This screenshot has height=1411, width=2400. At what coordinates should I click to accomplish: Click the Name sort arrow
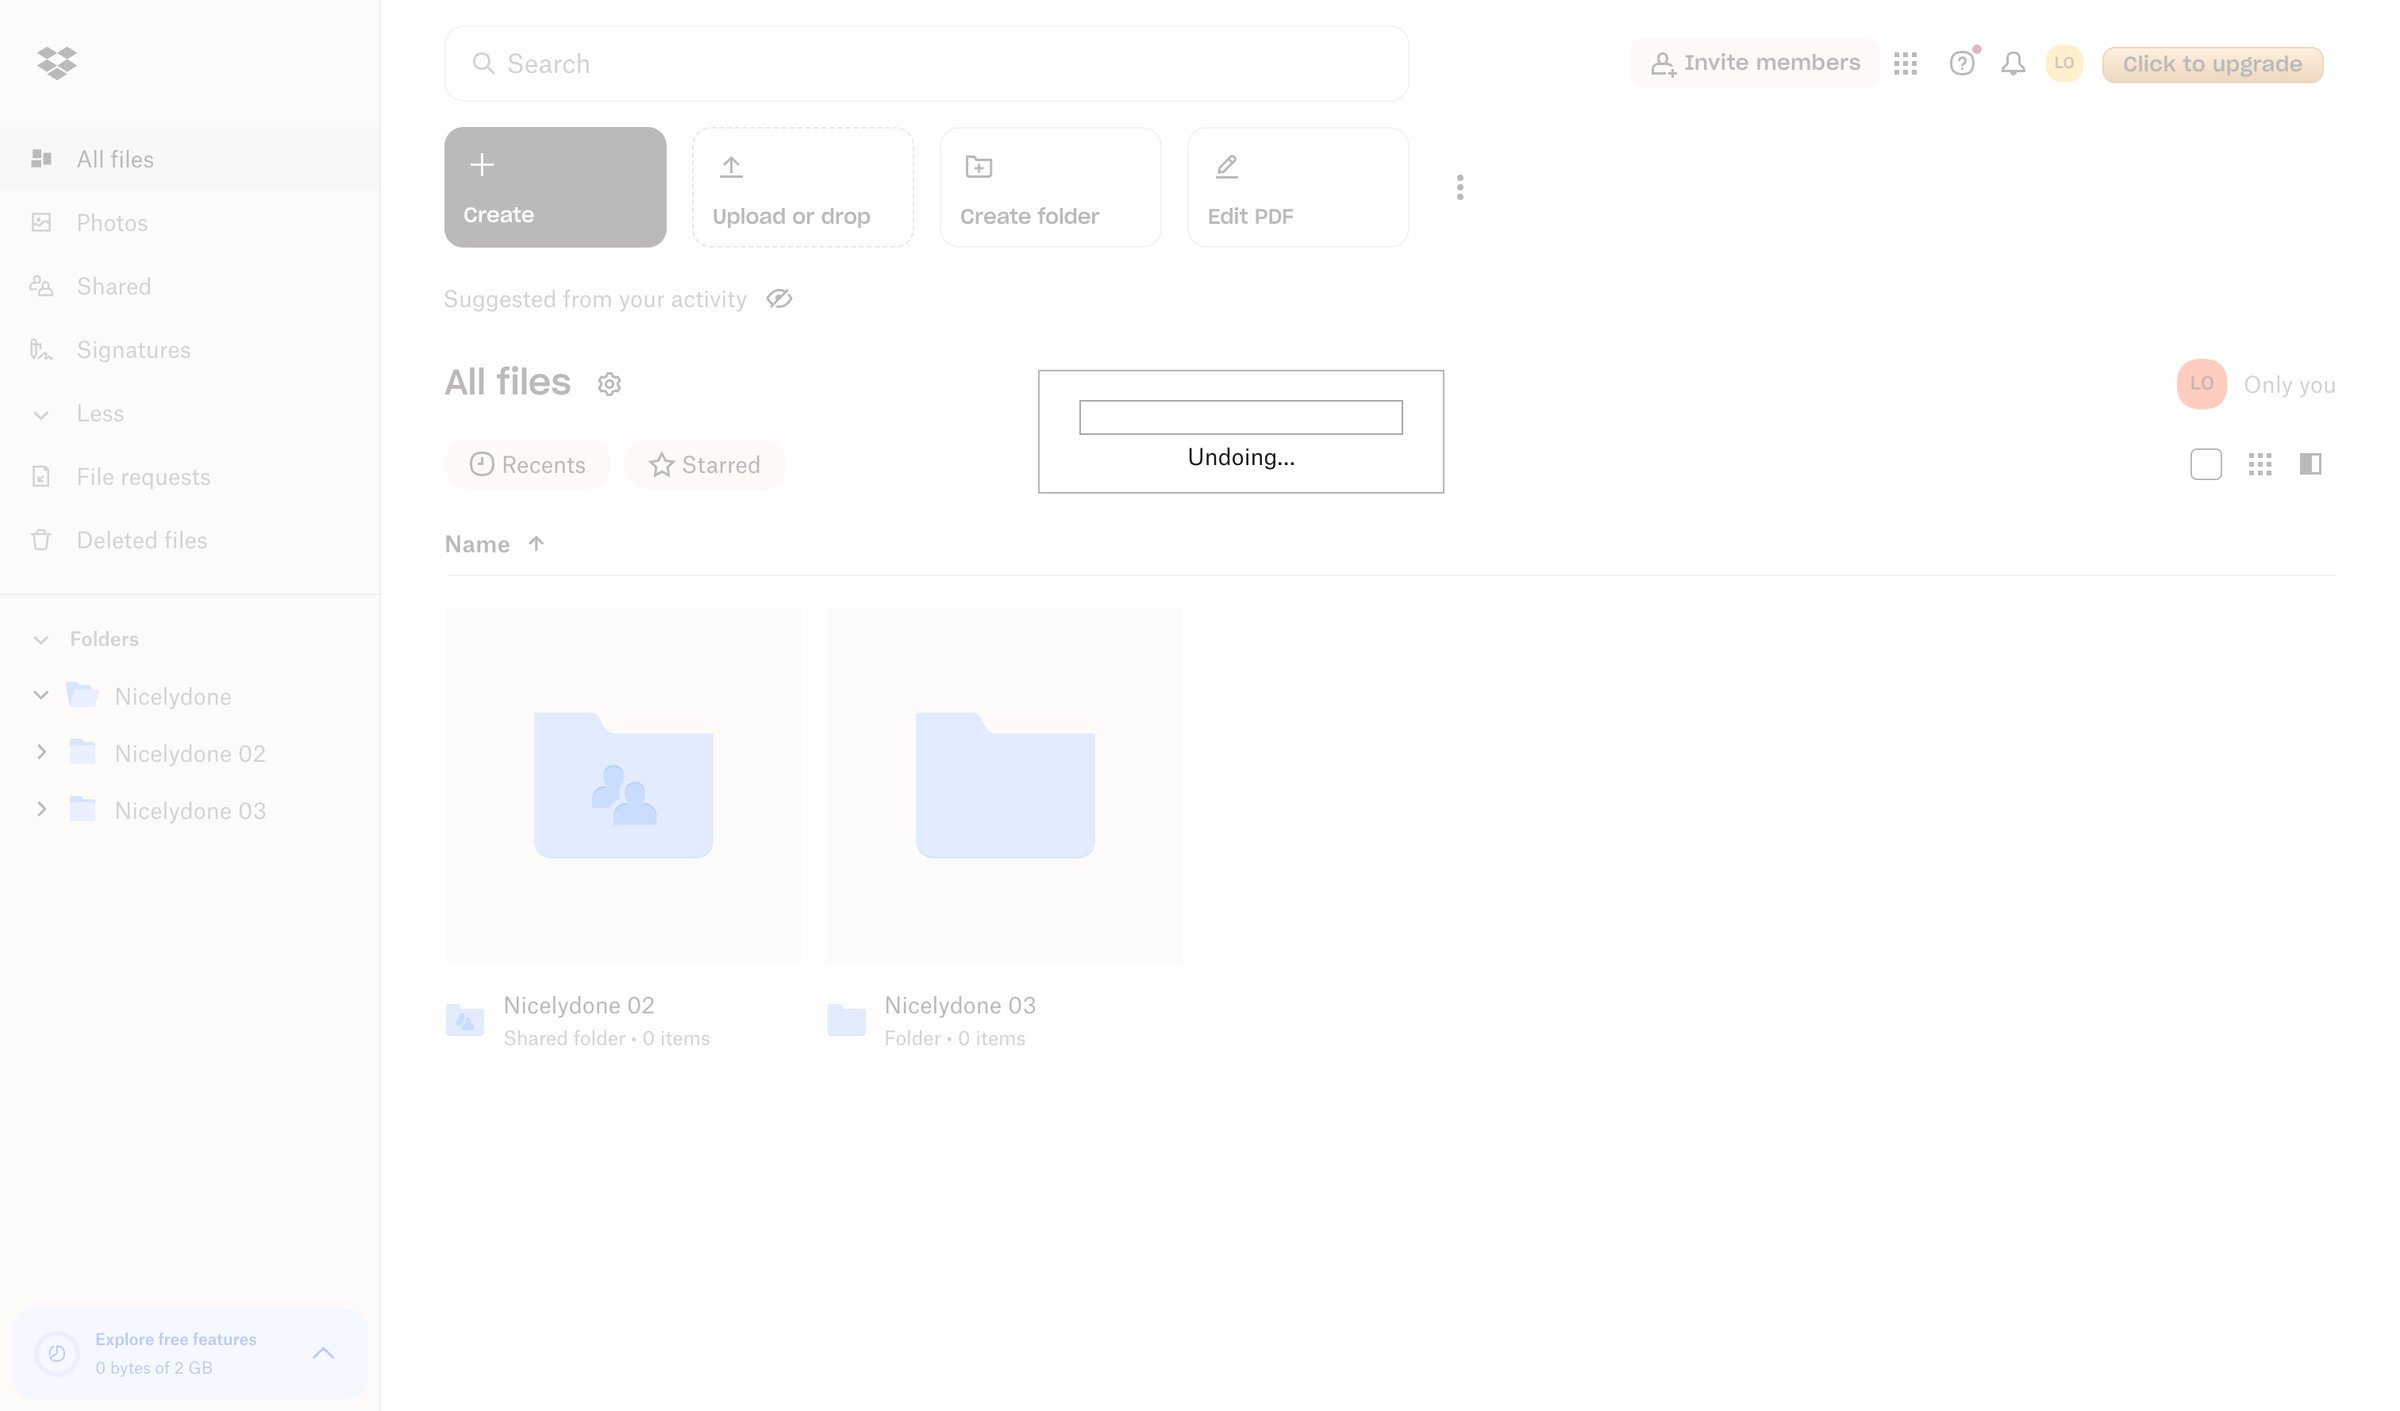pyautogui.click(x=536, y=543)
